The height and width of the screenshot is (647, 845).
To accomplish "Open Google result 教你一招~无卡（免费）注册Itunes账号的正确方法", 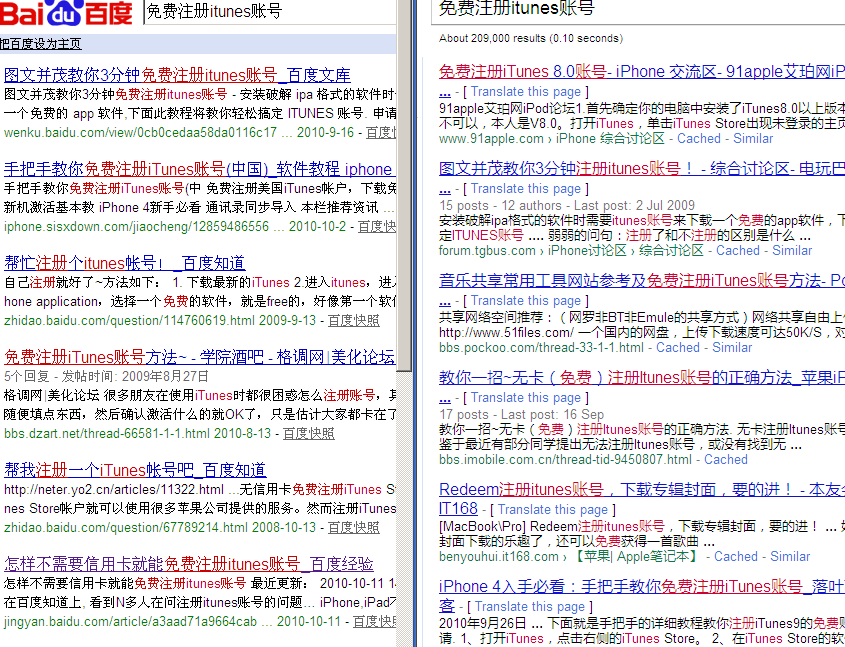I will (x=642, y=377).
